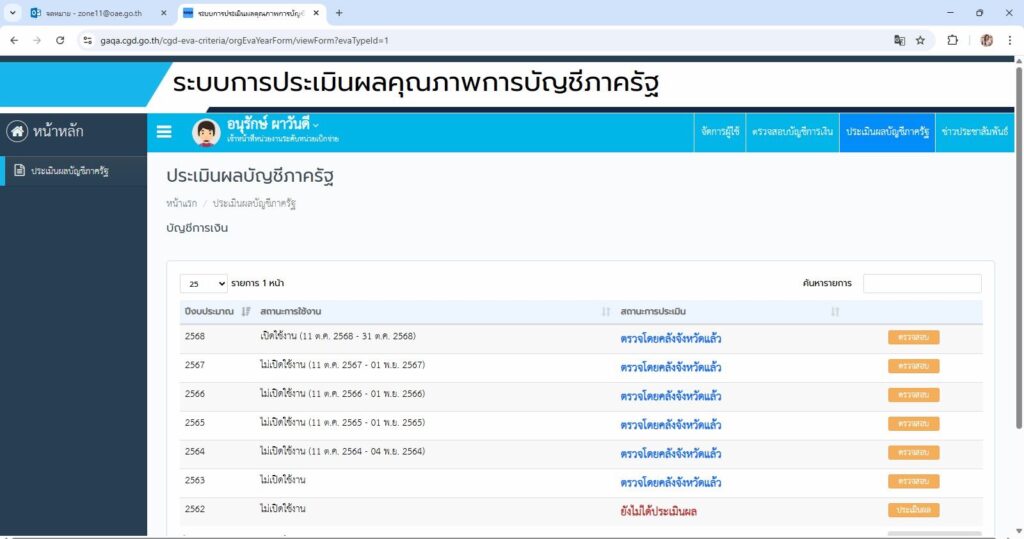This screenshot has width=1024, height=539.
Task: Open the browser extensions puzzle icon
Action: click(952, 40)
